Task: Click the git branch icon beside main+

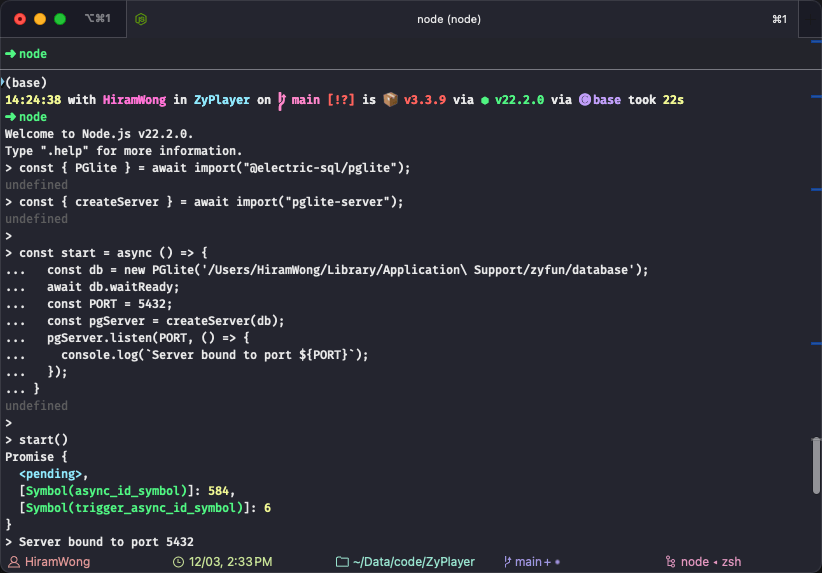Action: (x=508, y=562)
